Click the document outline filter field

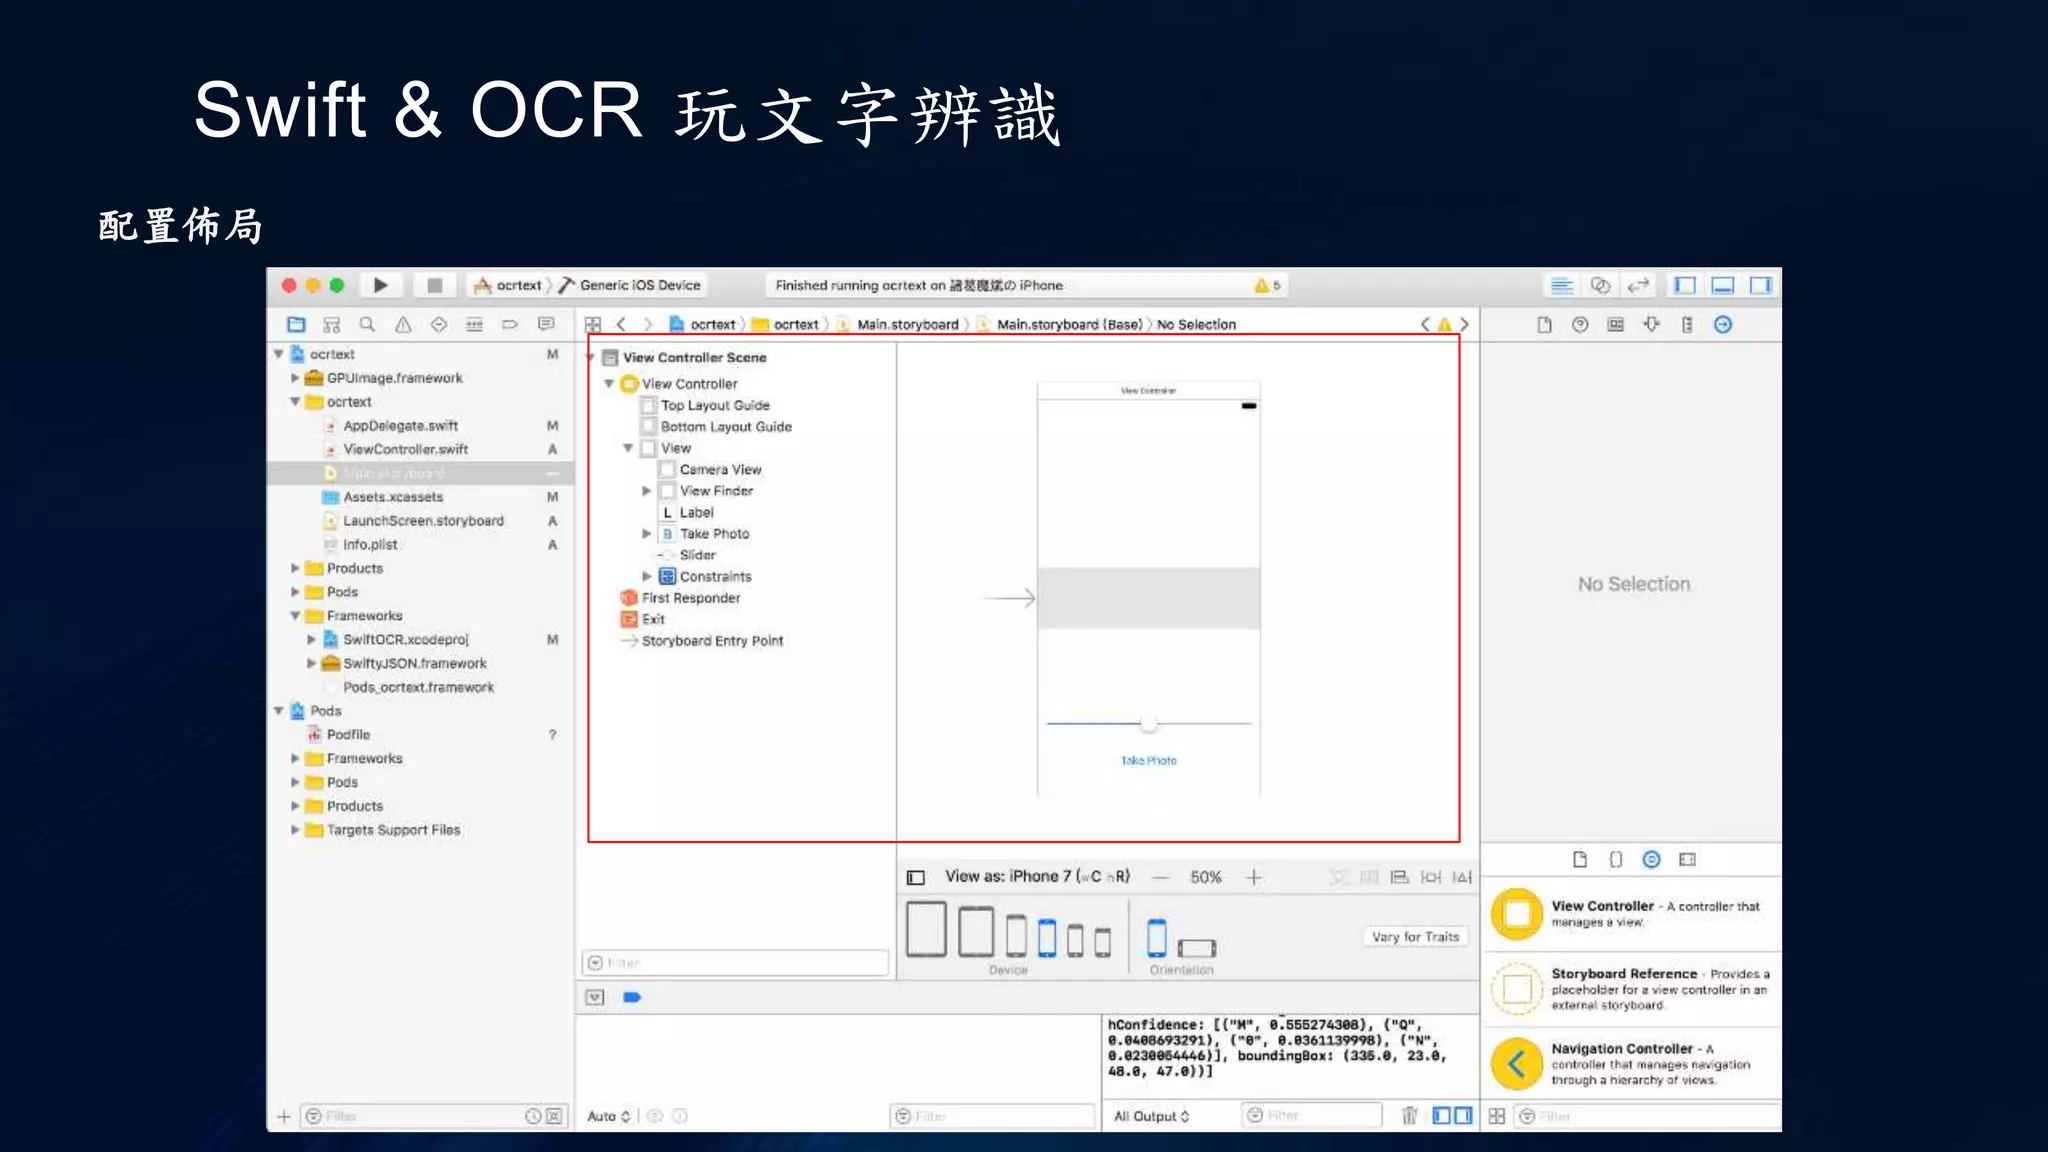pos(735,963)
